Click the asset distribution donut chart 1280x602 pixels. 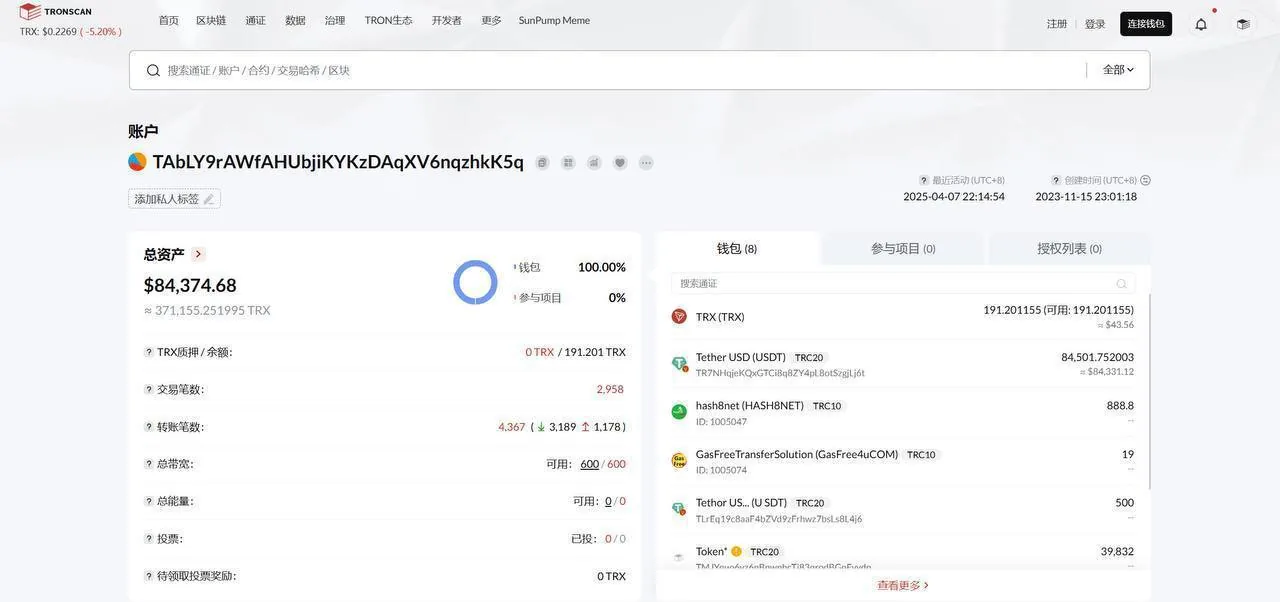coord(475,282)
